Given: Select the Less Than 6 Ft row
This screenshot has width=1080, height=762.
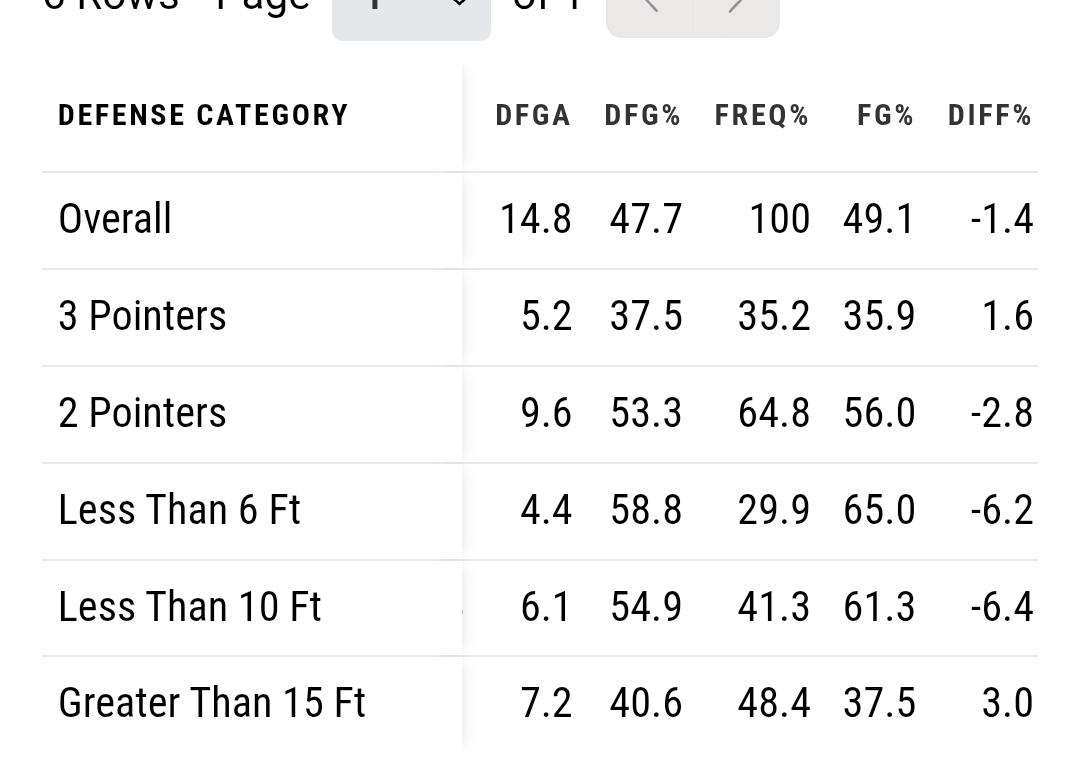Looking at the screenshot, I should (539, 511).
